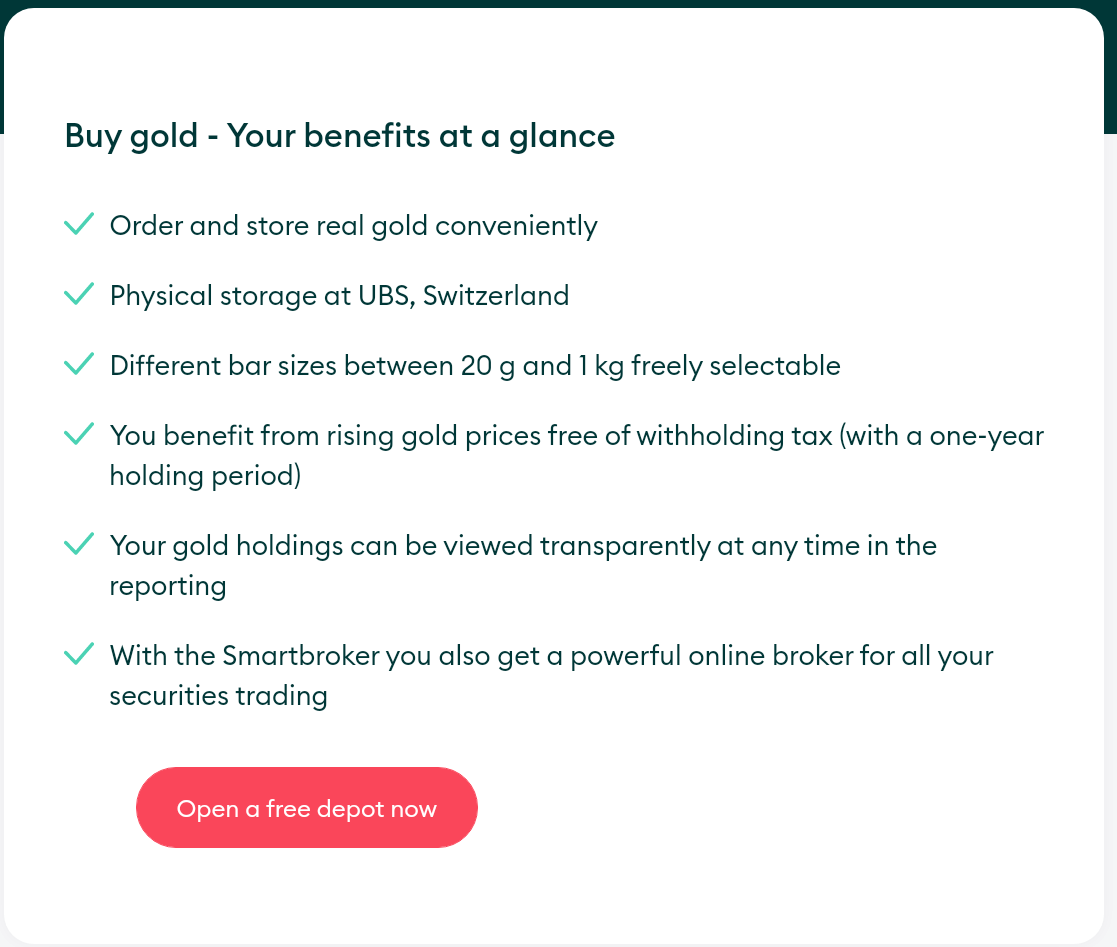Click the words securities trading
1117x947 pixels.
point(219,695)
